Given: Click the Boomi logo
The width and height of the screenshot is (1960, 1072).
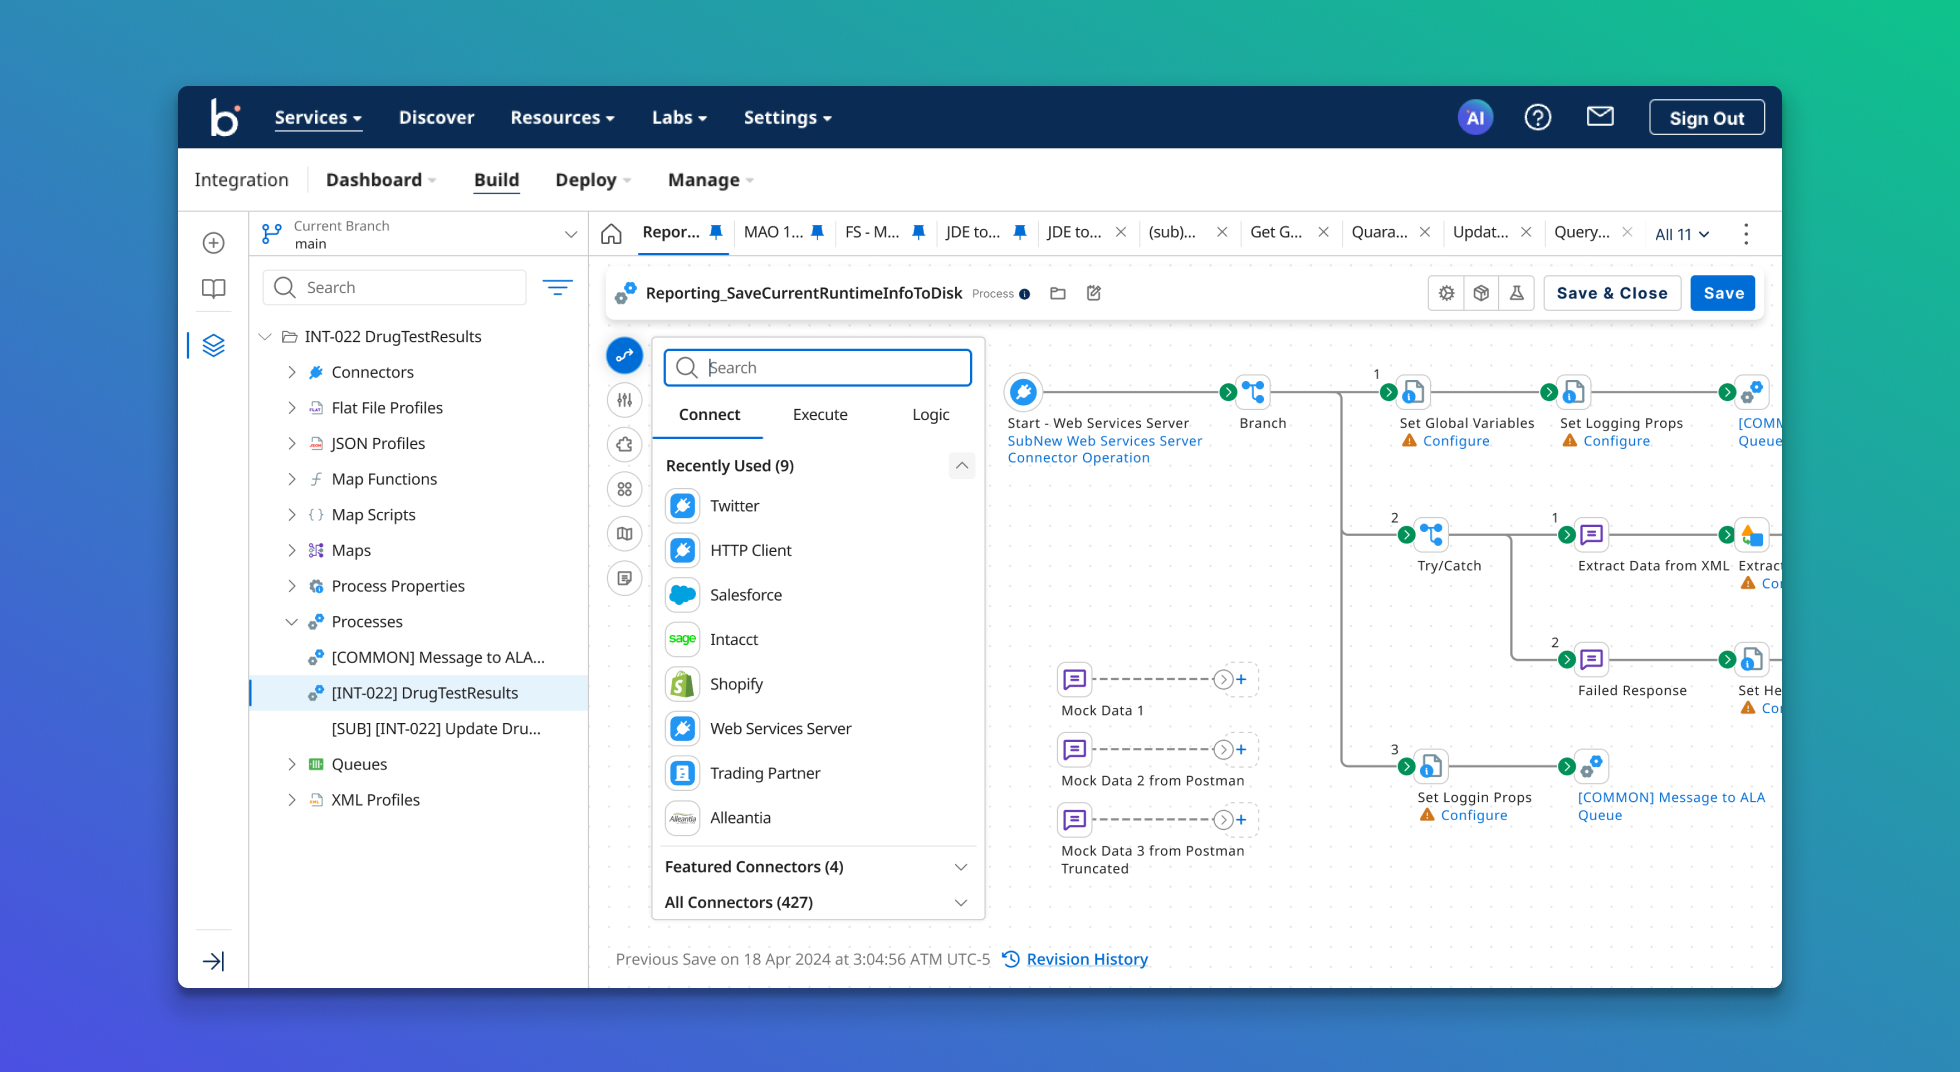Looking at the screenshot, I should (225, 117).
